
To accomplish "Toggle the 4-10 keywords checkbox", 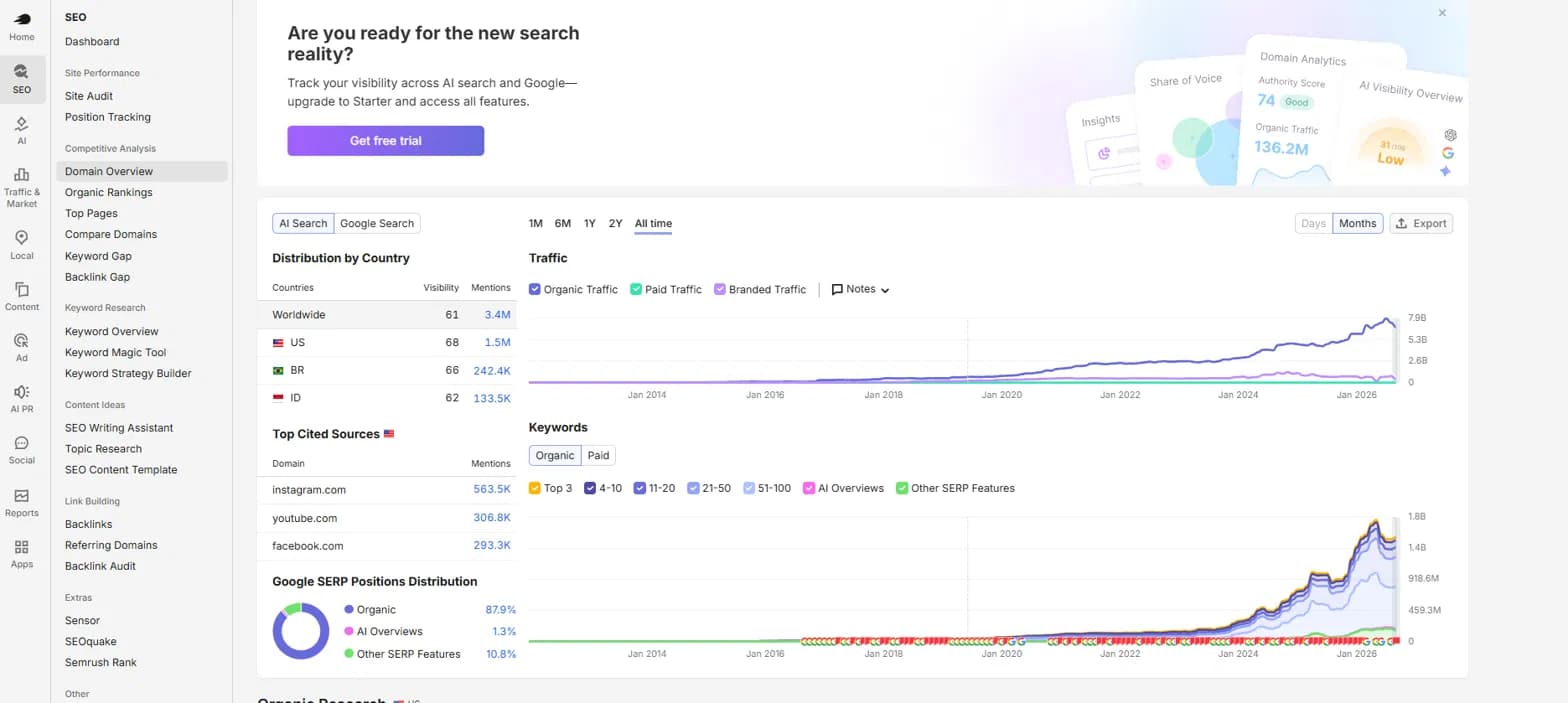I will click(590, 488).
